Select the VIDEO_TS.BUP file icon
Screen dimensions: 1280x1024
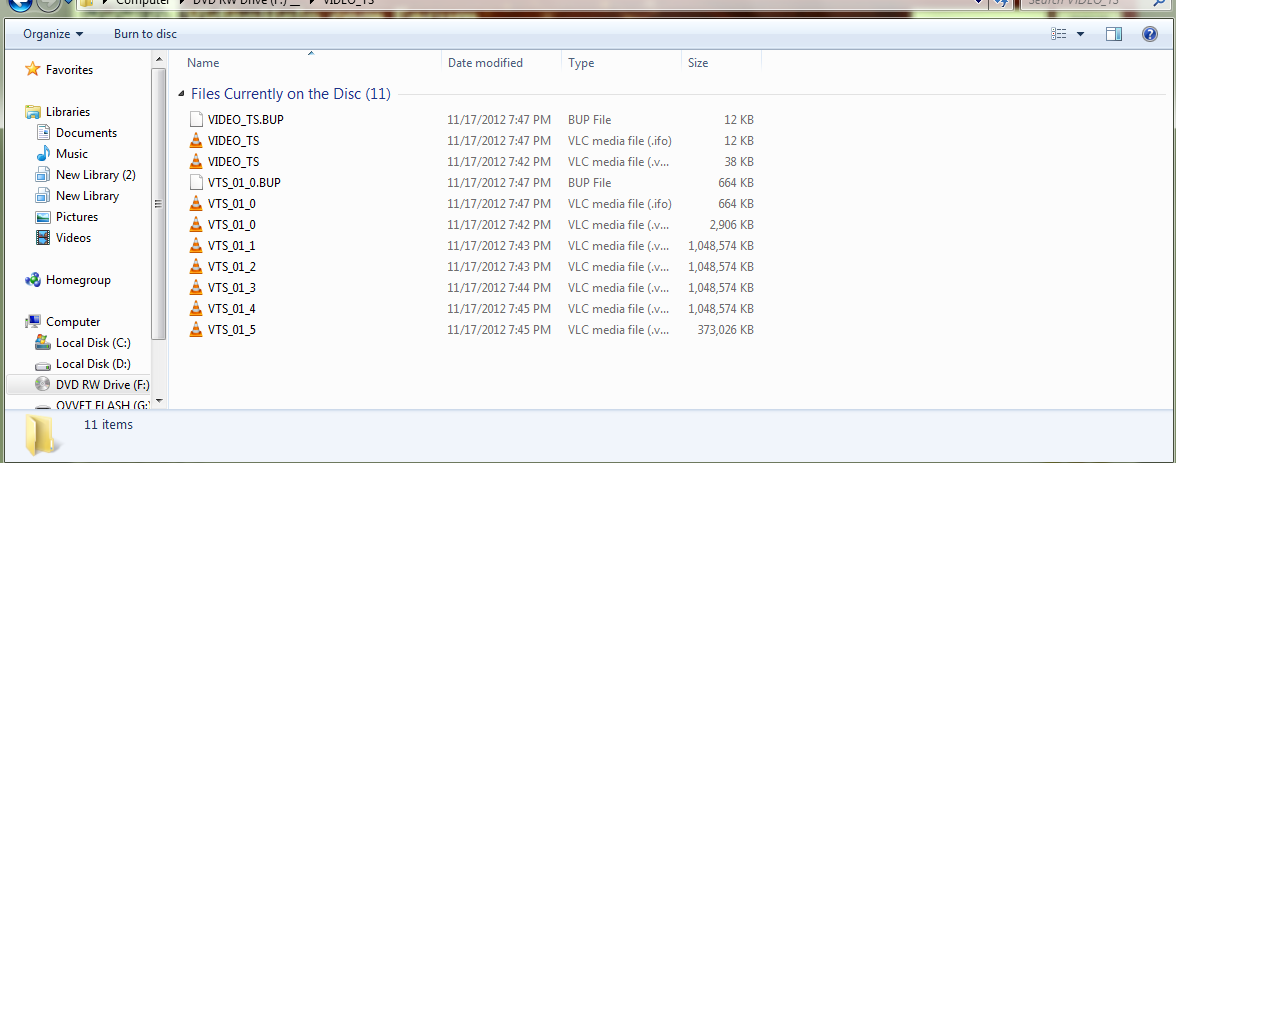pyautogui.click(x=196, y=120)
